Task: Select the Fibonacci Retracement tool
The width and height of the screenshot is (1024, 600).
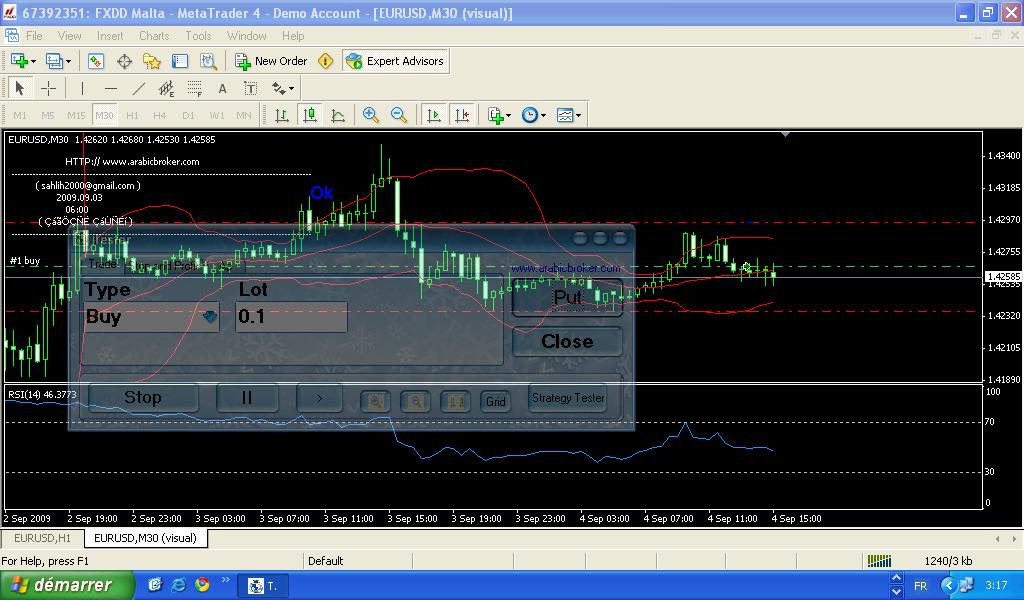Action: [x=195, y=88]
